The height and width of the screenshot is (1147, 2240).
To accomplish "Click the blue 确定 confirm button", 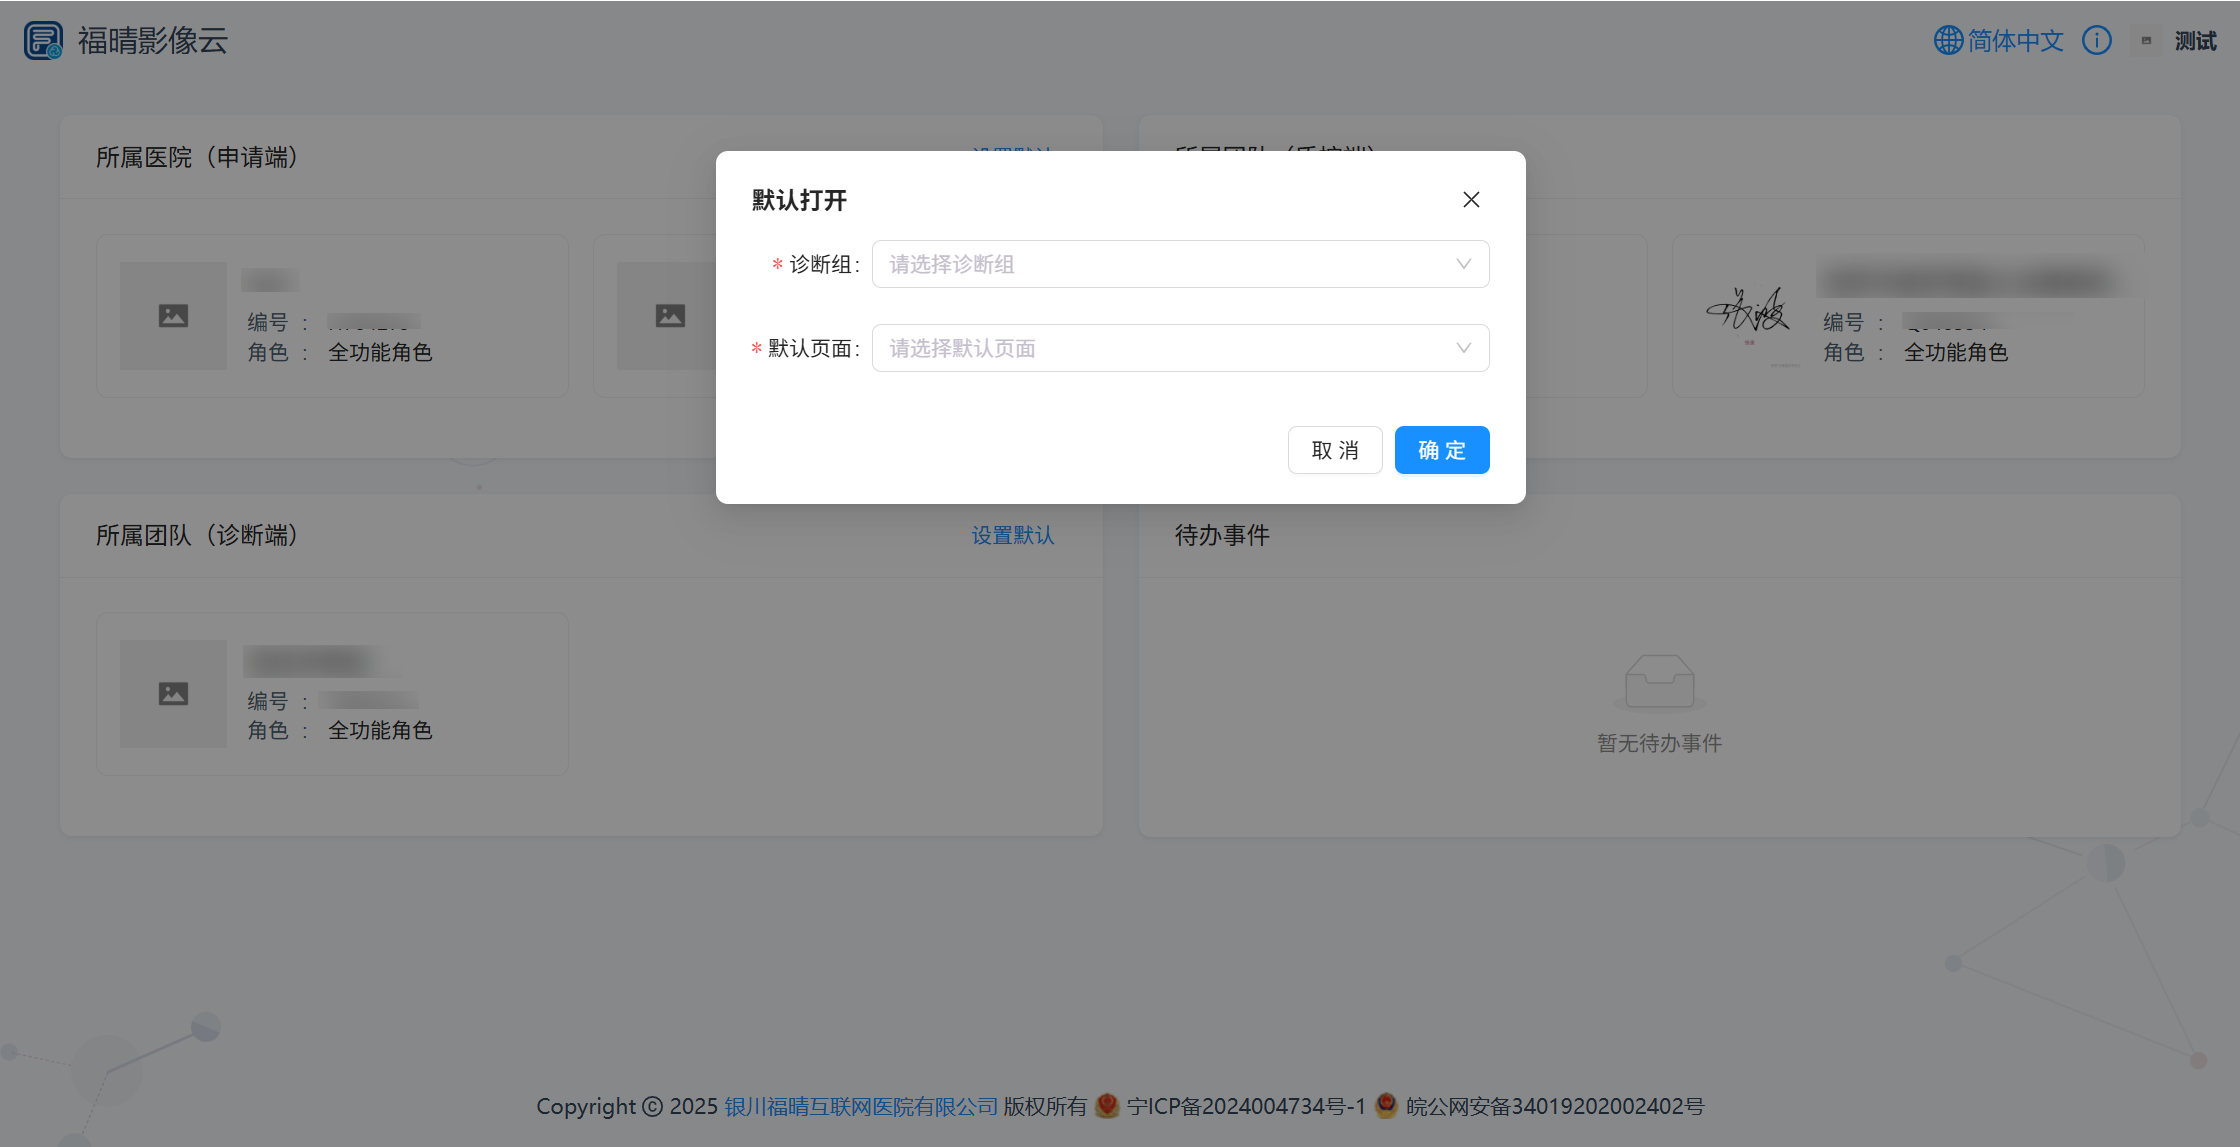I will coord(1442,450).
